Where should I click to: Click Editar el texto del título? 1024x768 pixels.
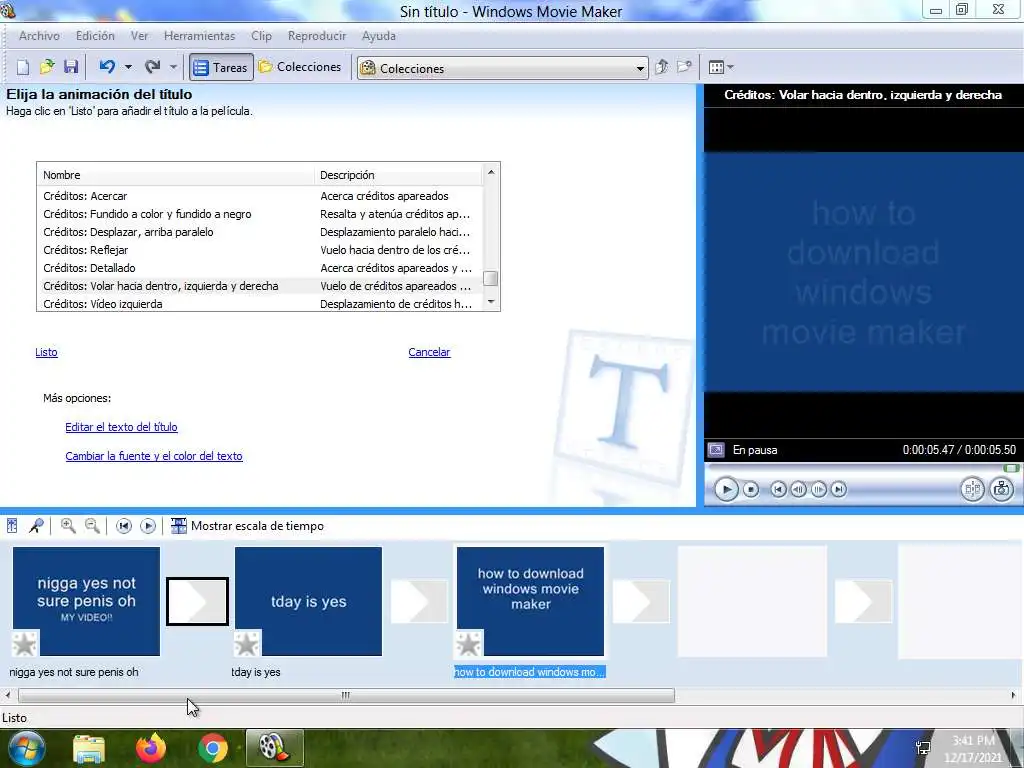click(121, 427)
